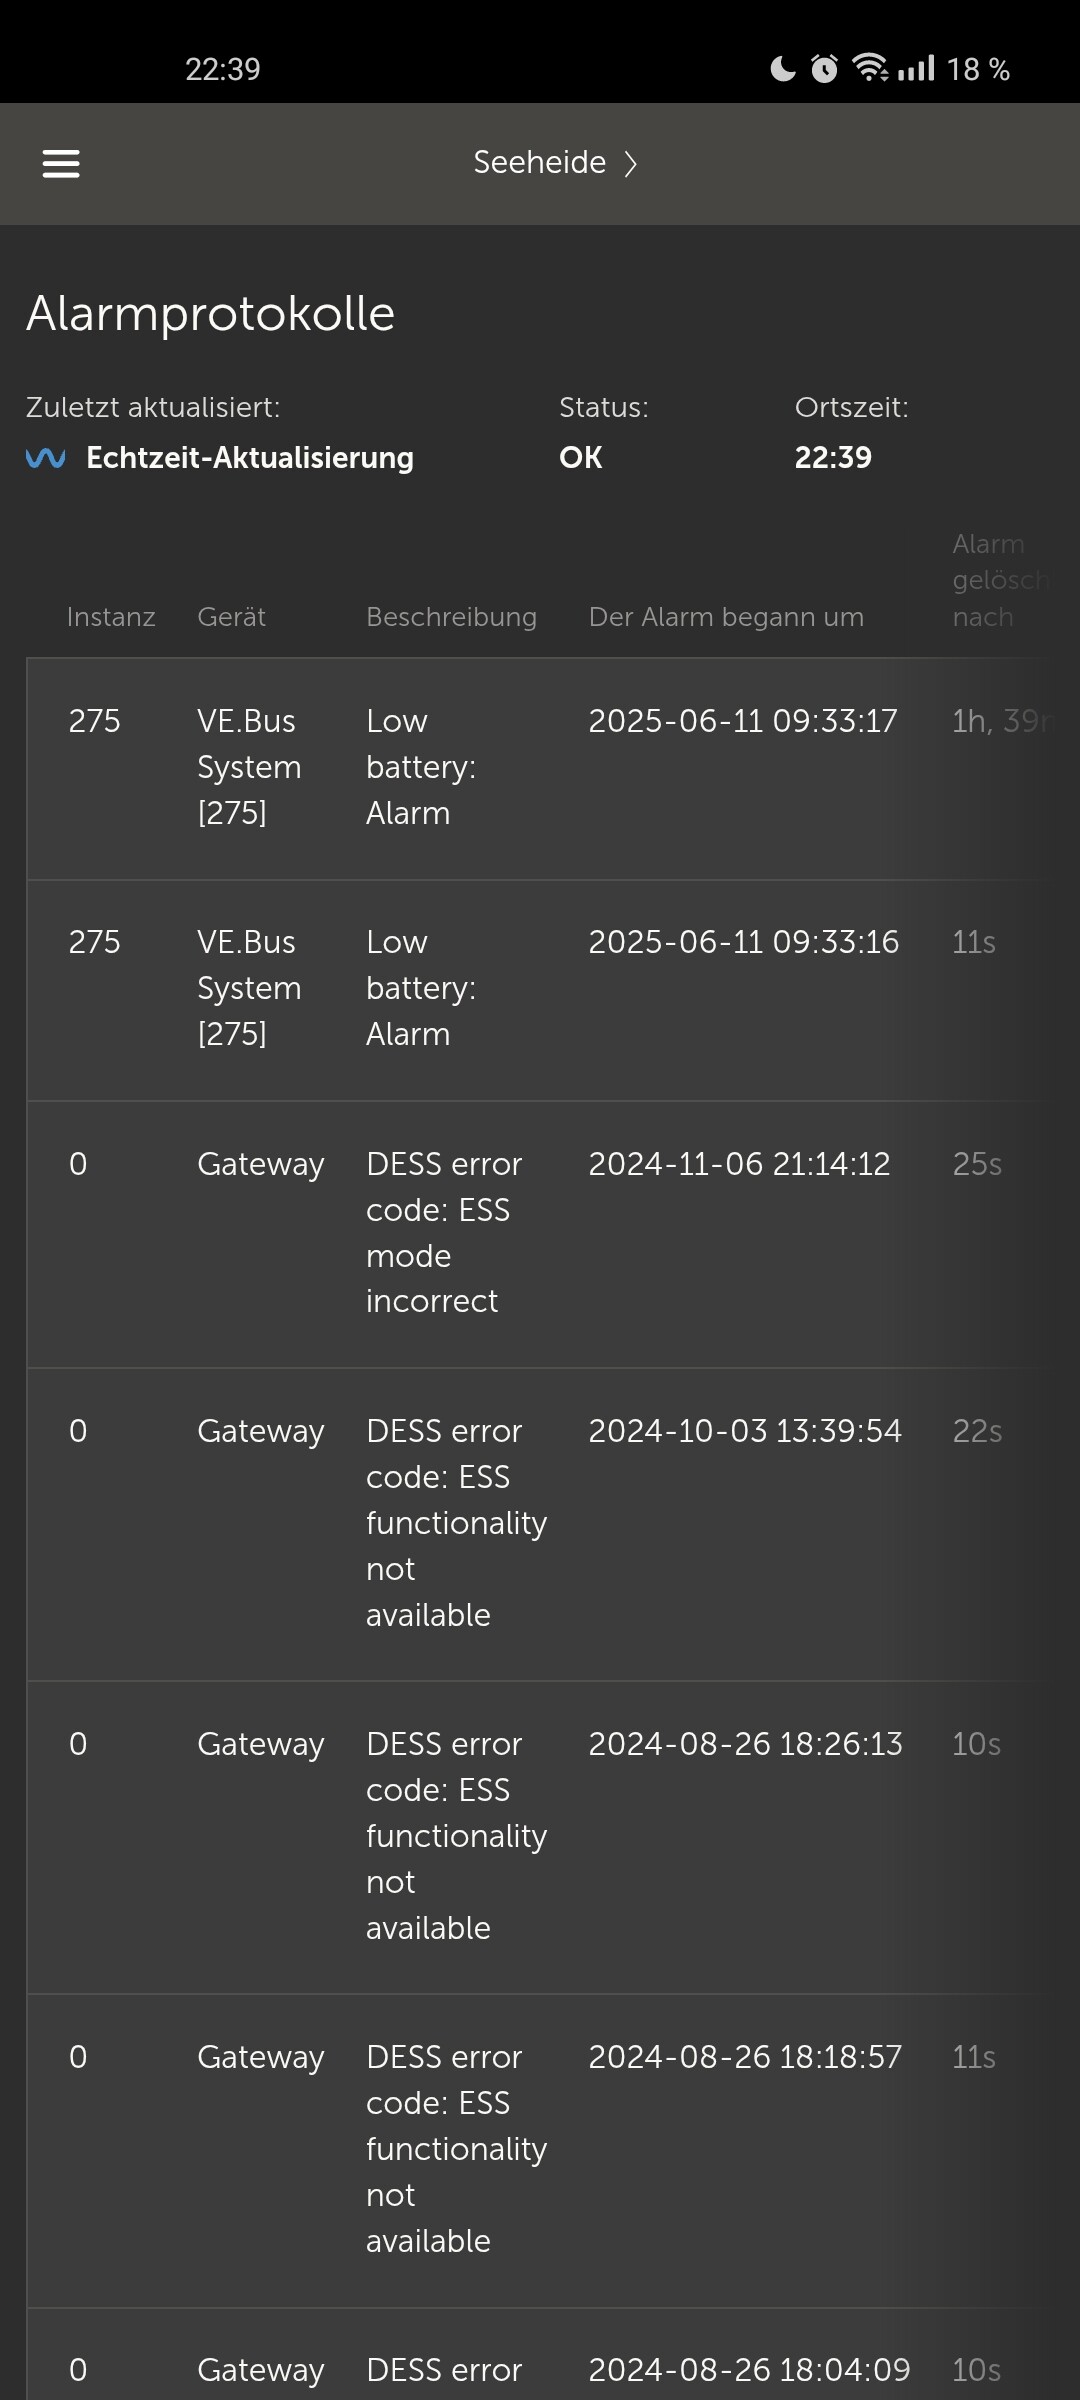The height and width of the screenshot is (2400, 1080).
Task: Sort by the Beschreibung column header
Action: tap(452, 617)
